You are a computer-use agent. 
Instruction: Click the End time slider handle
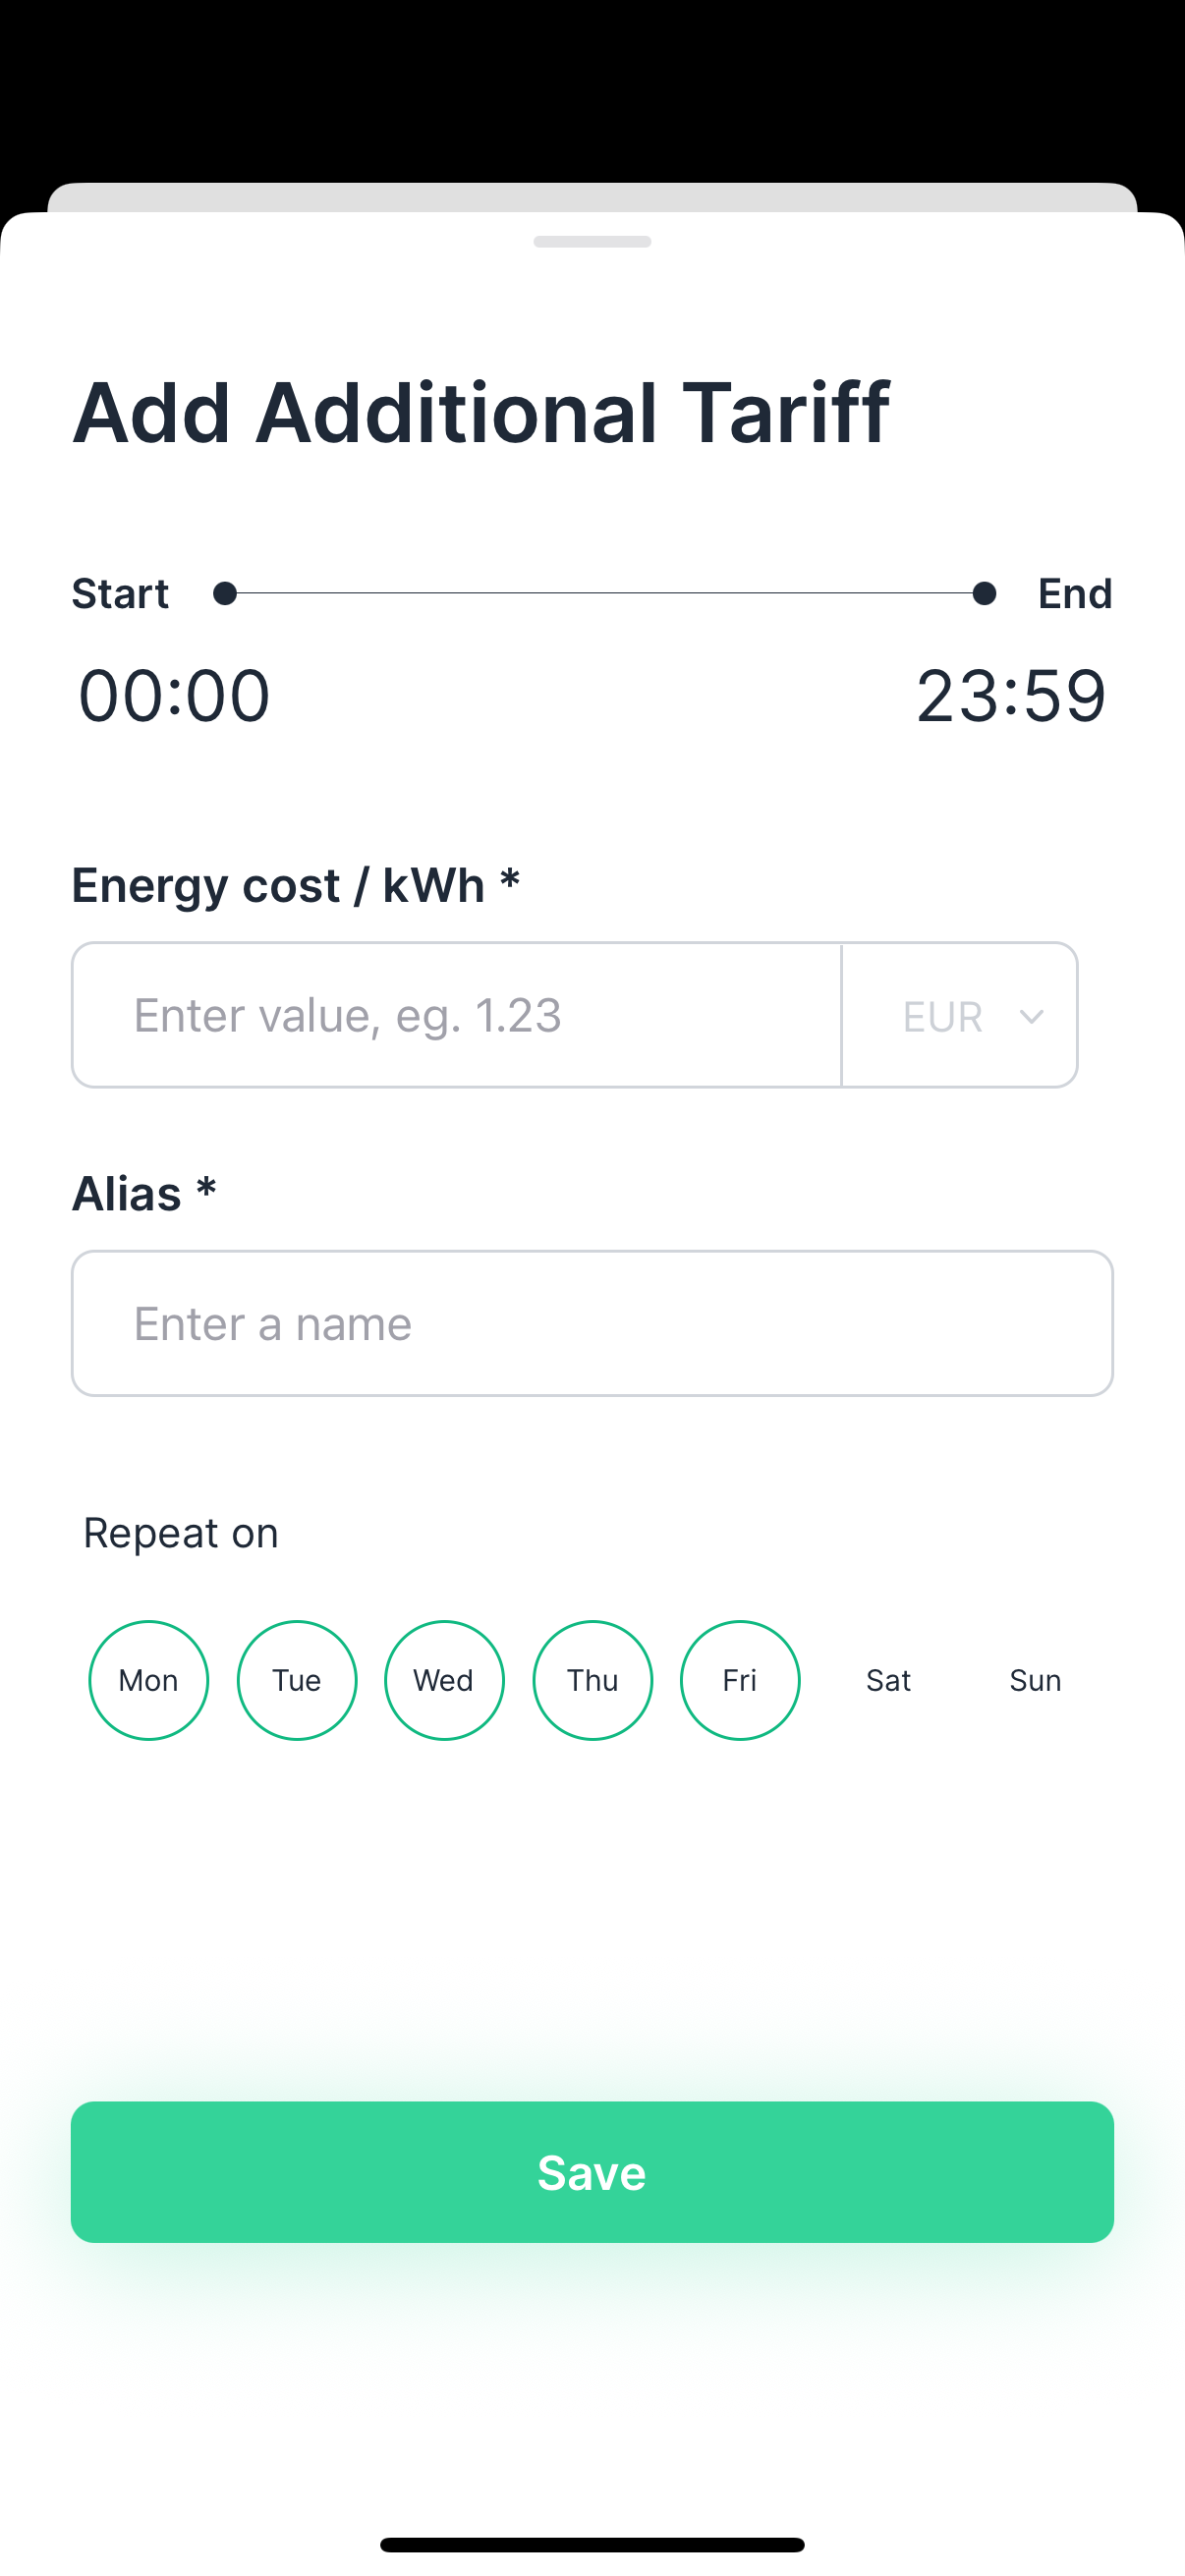(984, 594)
